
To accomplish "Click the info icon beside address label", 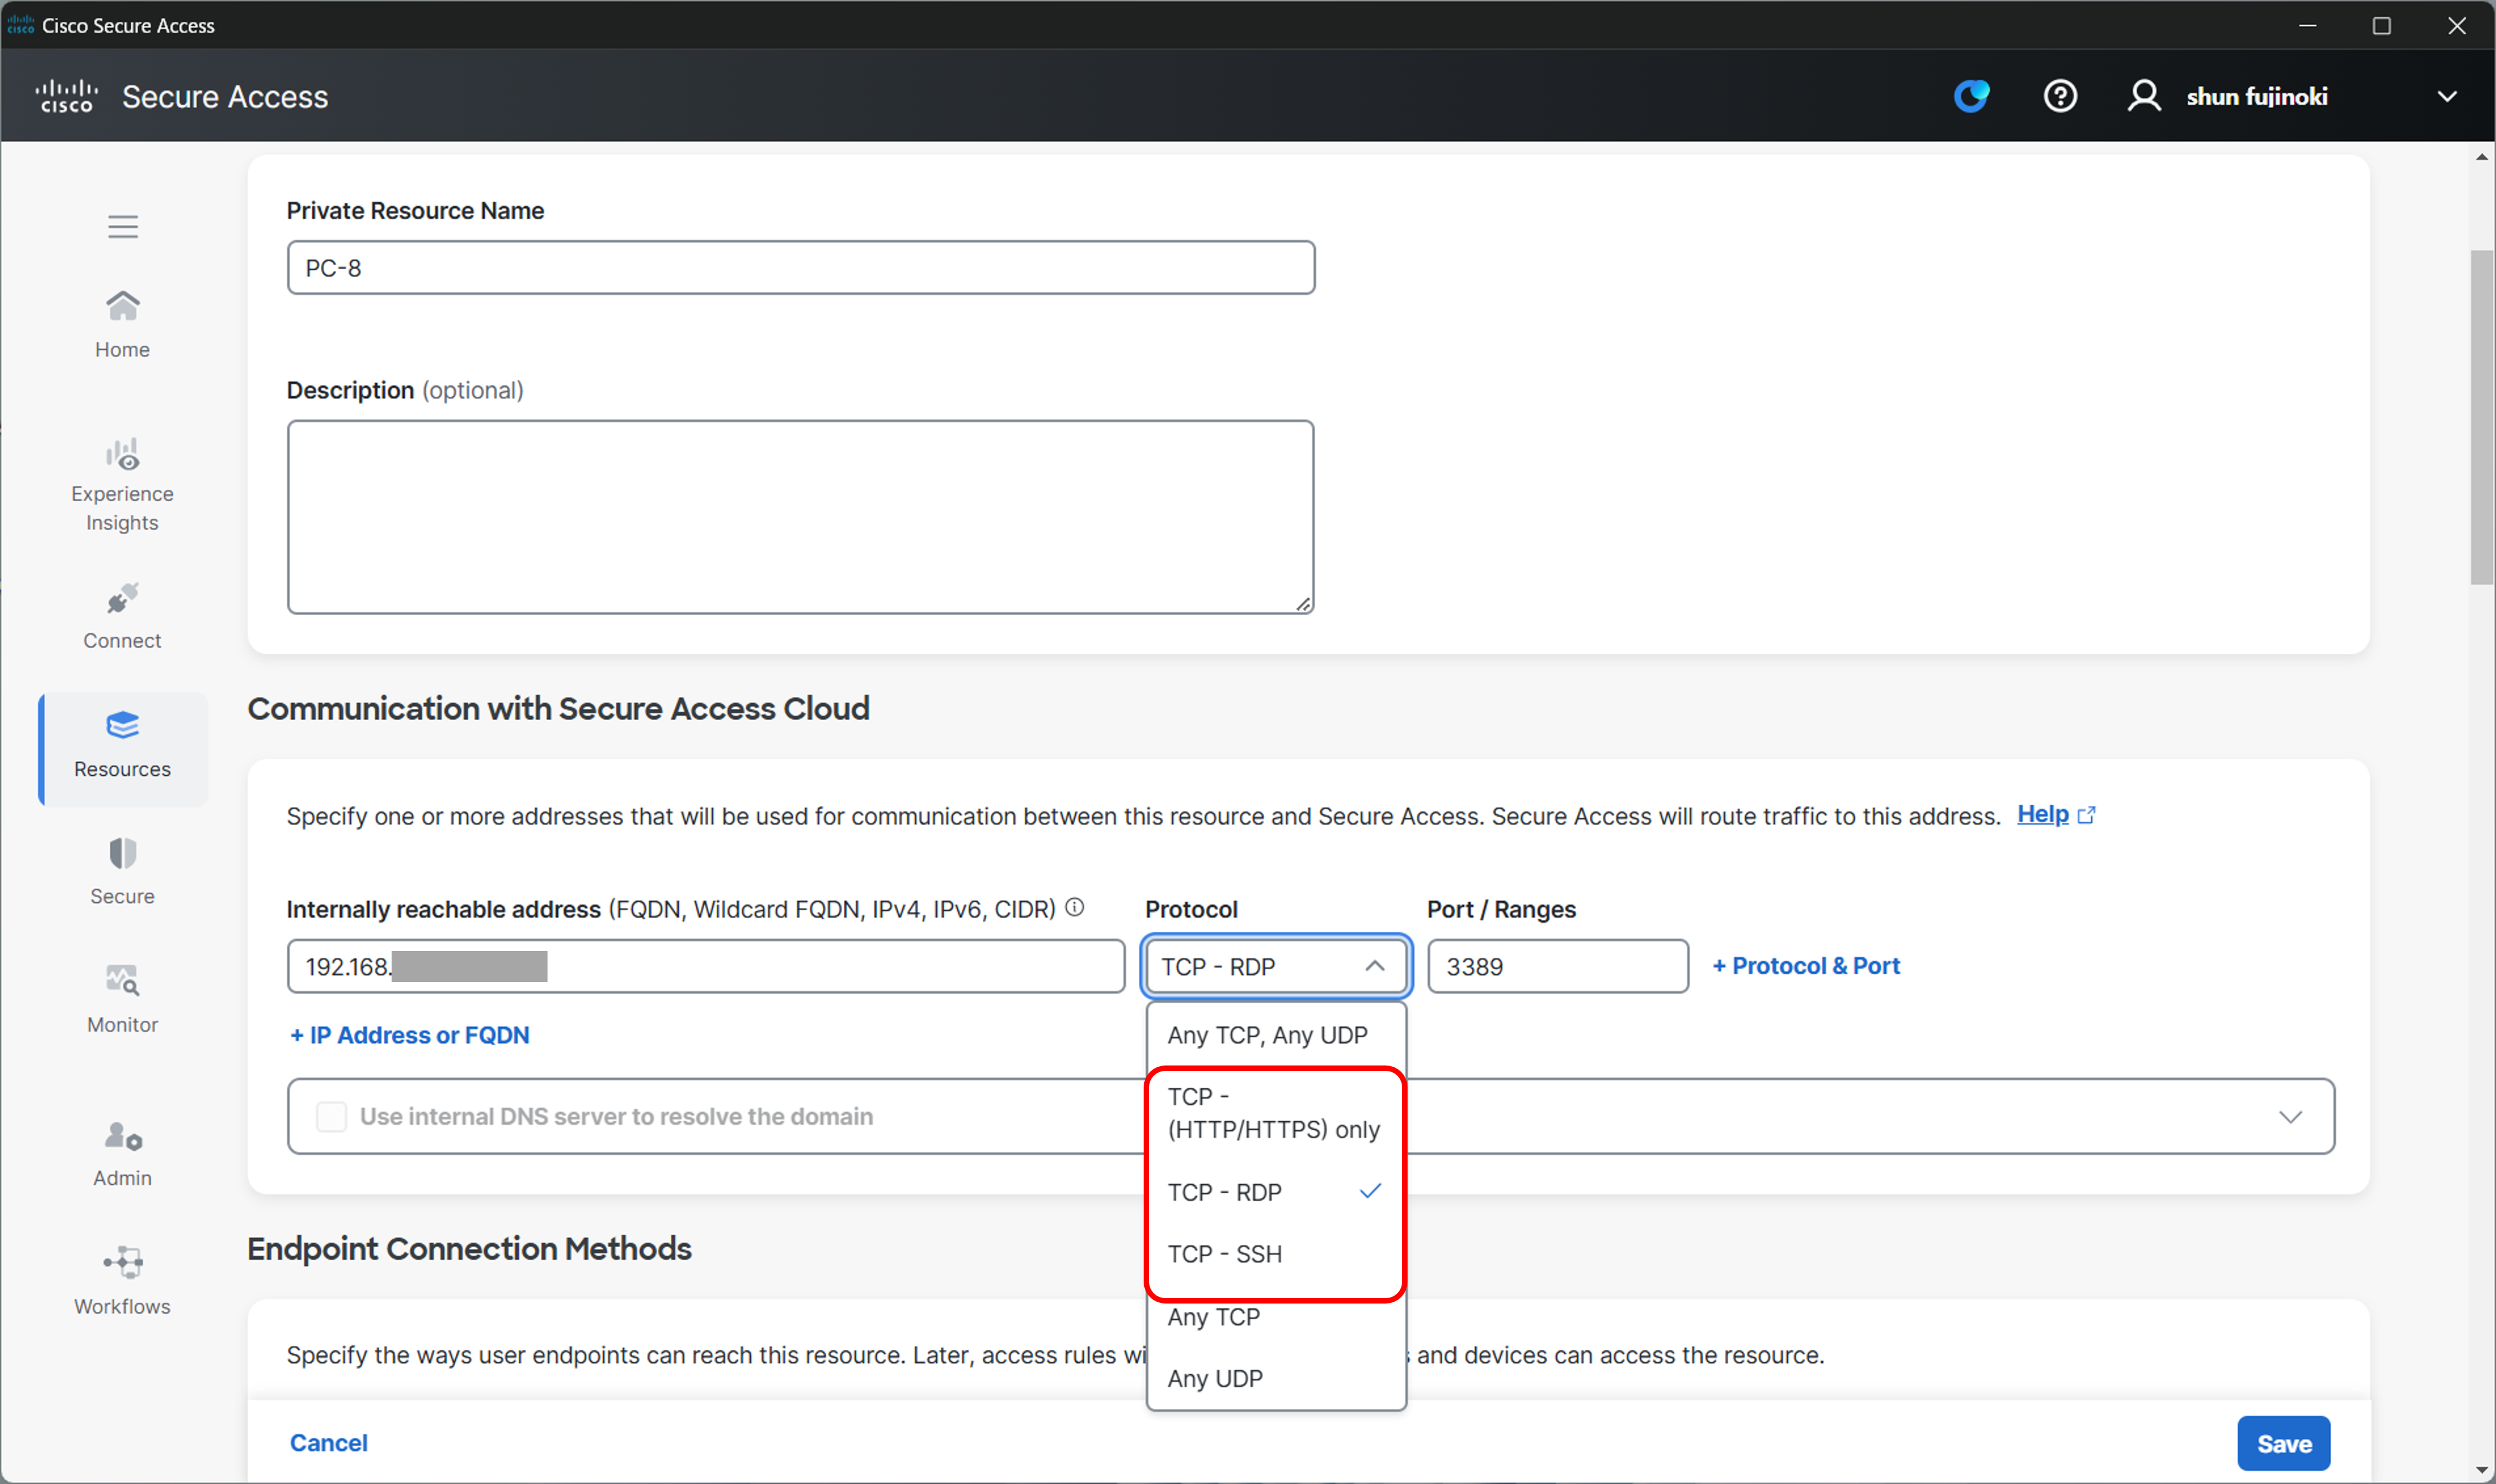I will click(1074, 907).
